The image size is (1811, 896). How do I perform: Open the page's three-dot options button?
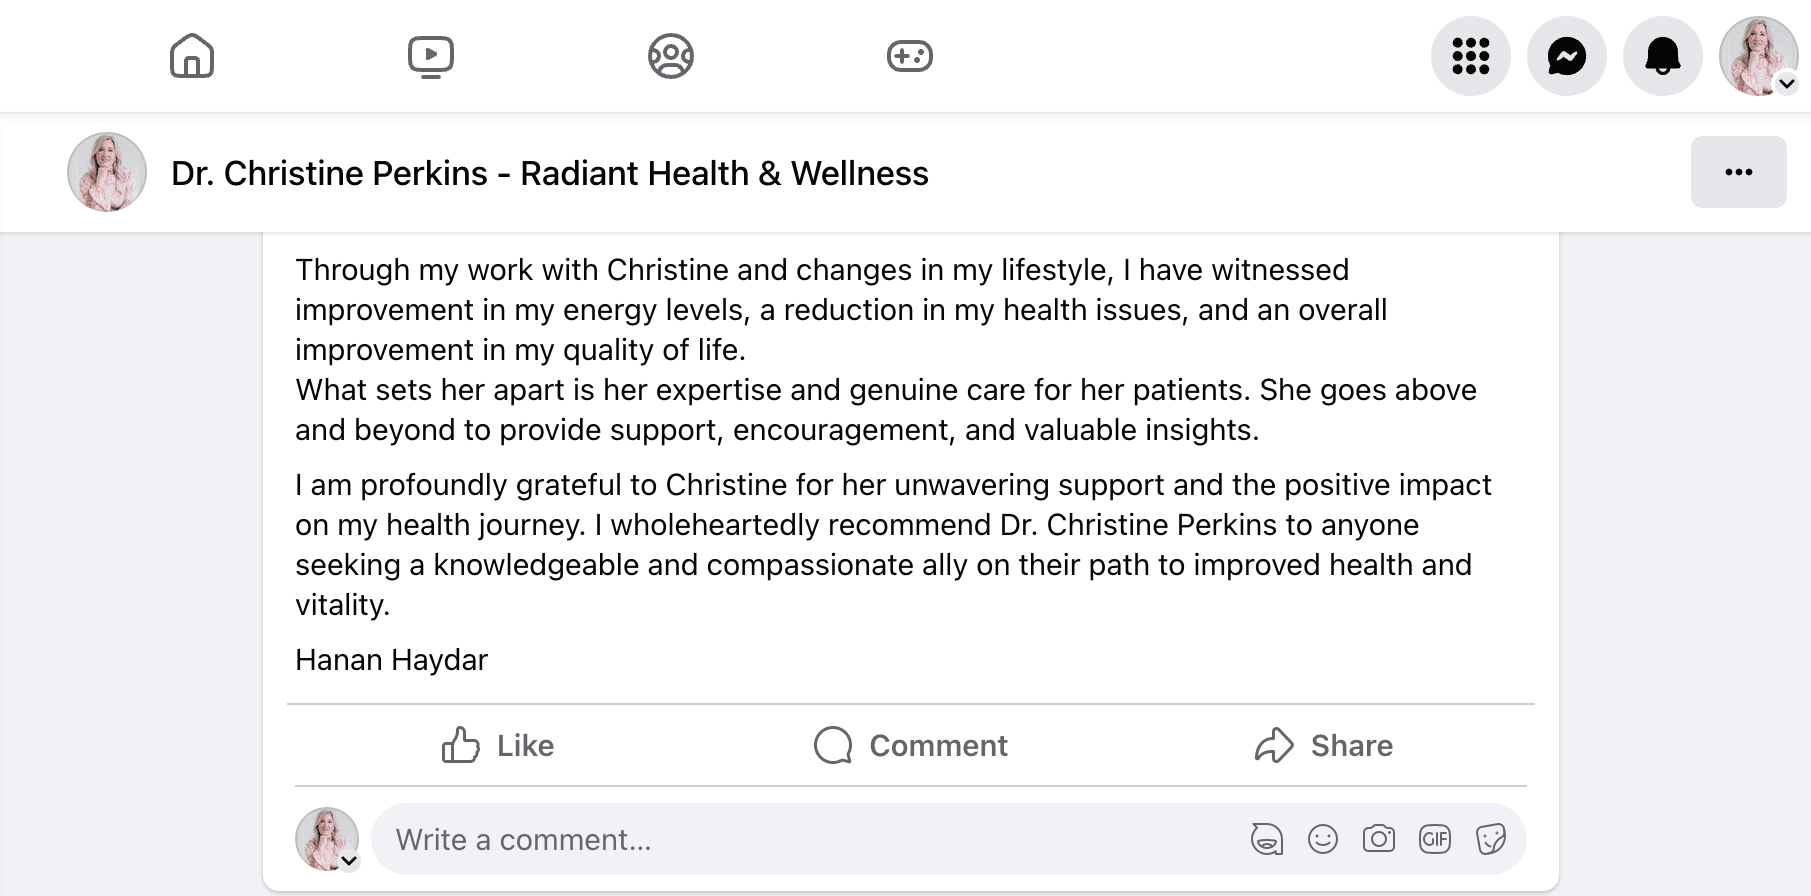click(x=1739, y=172)
